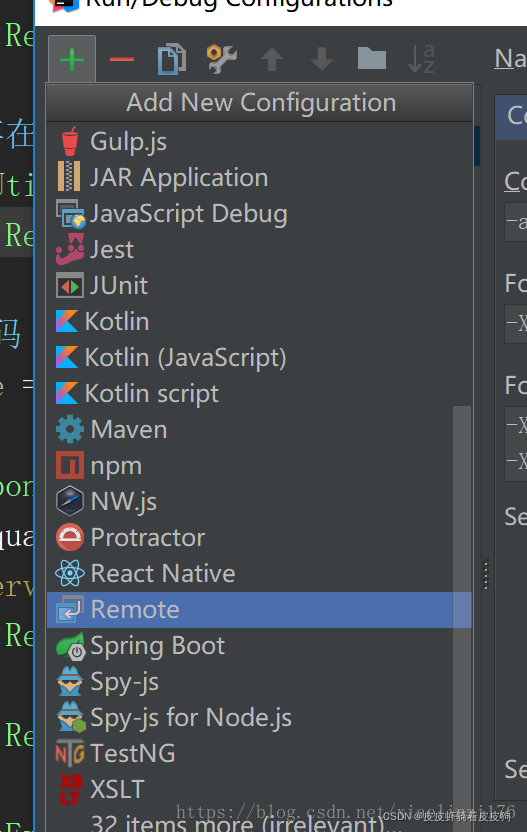Viewport: 527px width, 832px height.
Task: Click the Remote configuration icon
Action: tap(70, 609)
